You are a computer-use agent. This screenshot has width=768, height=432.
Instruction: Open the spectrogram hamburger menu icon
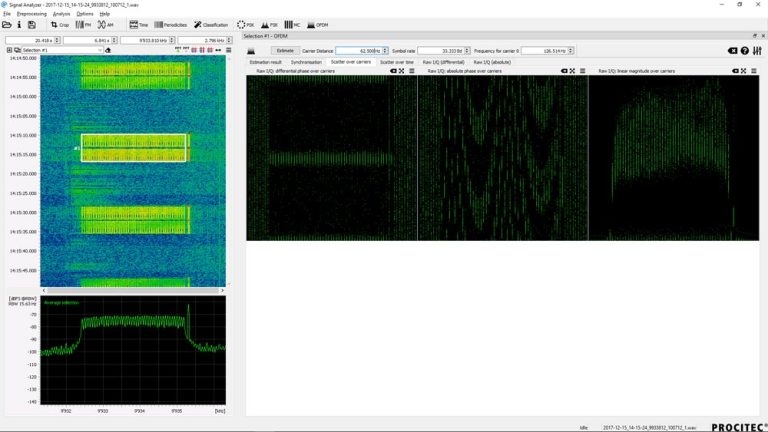coord(229,50)
